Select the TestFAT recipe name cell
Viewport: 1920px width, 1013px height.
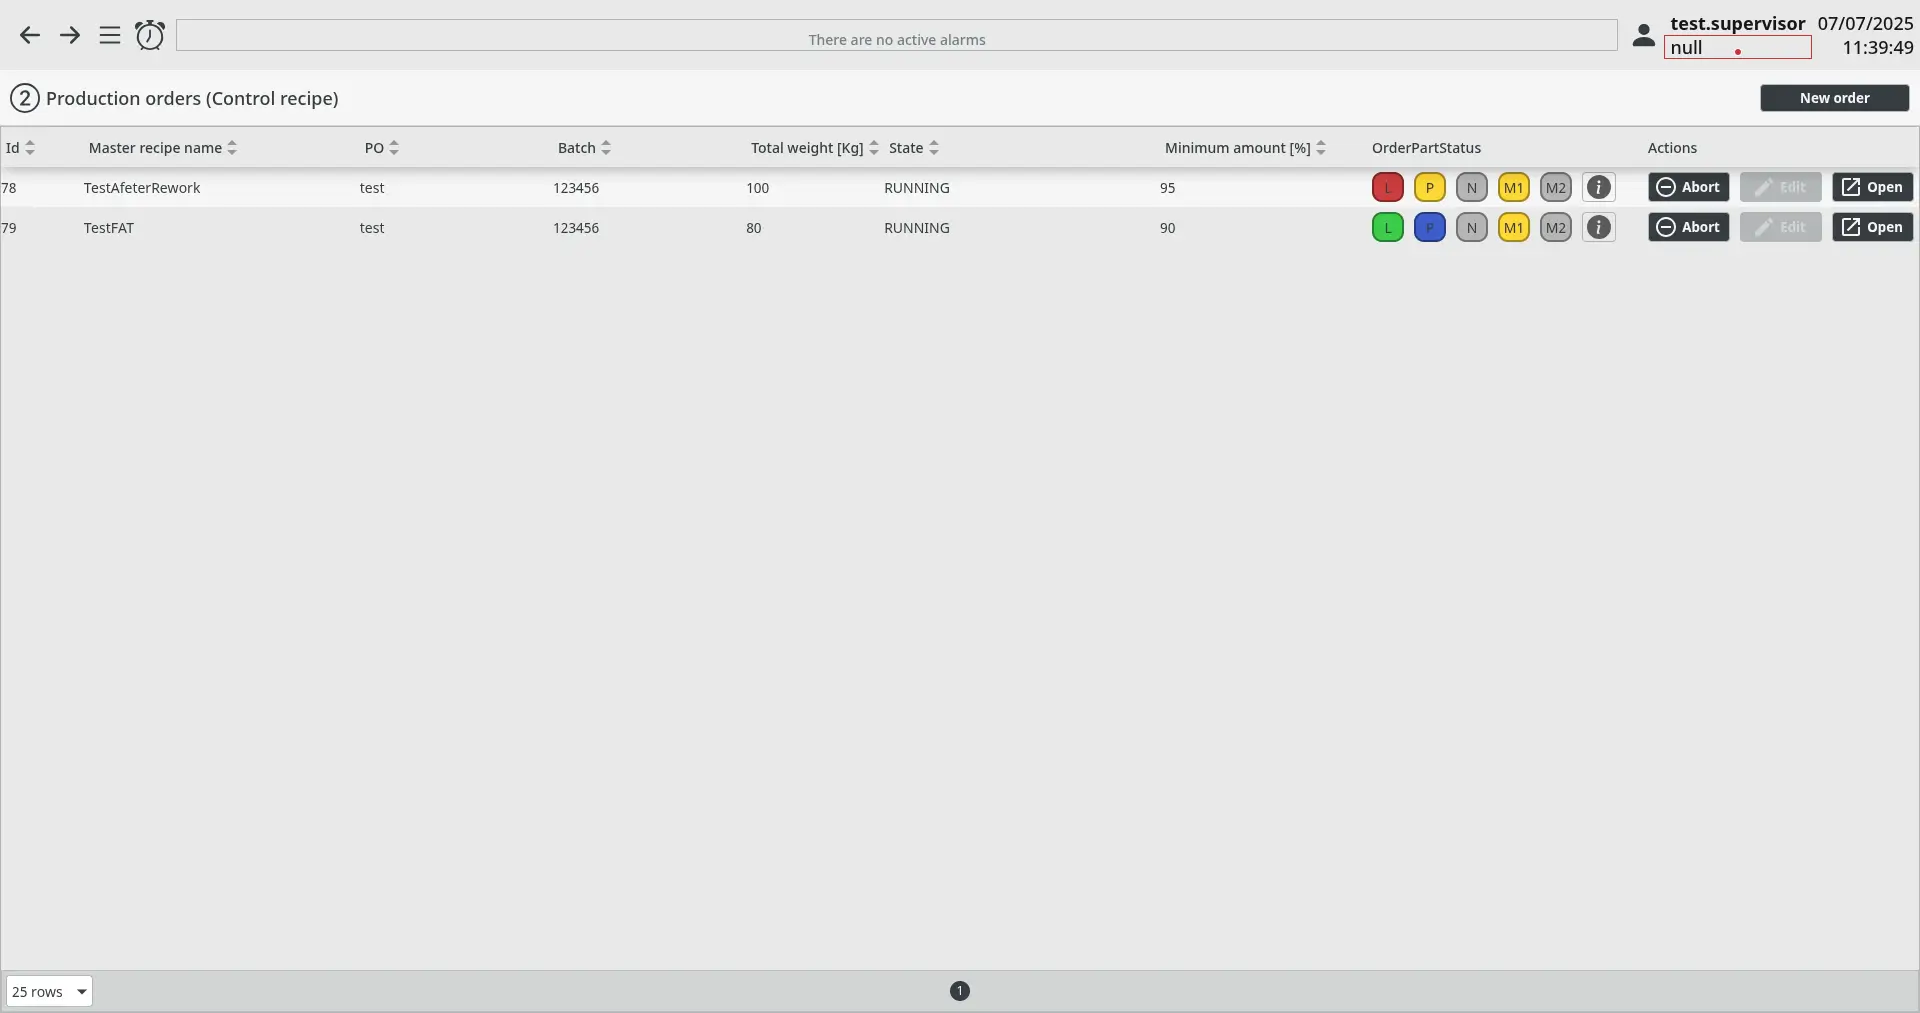109,228
